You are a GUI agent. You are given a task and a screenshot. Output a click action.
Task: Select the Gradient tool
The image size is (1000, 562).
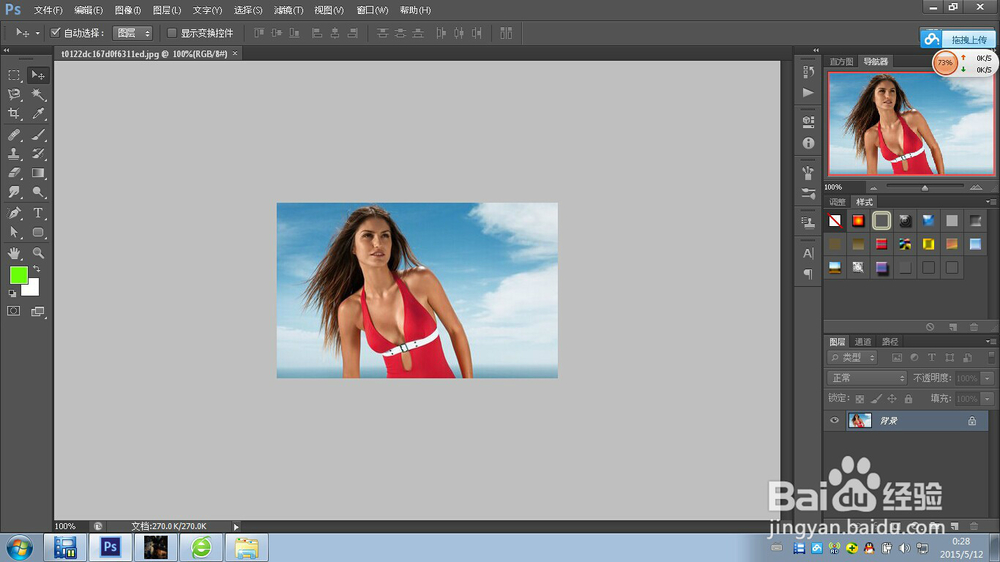pos(38,173)
